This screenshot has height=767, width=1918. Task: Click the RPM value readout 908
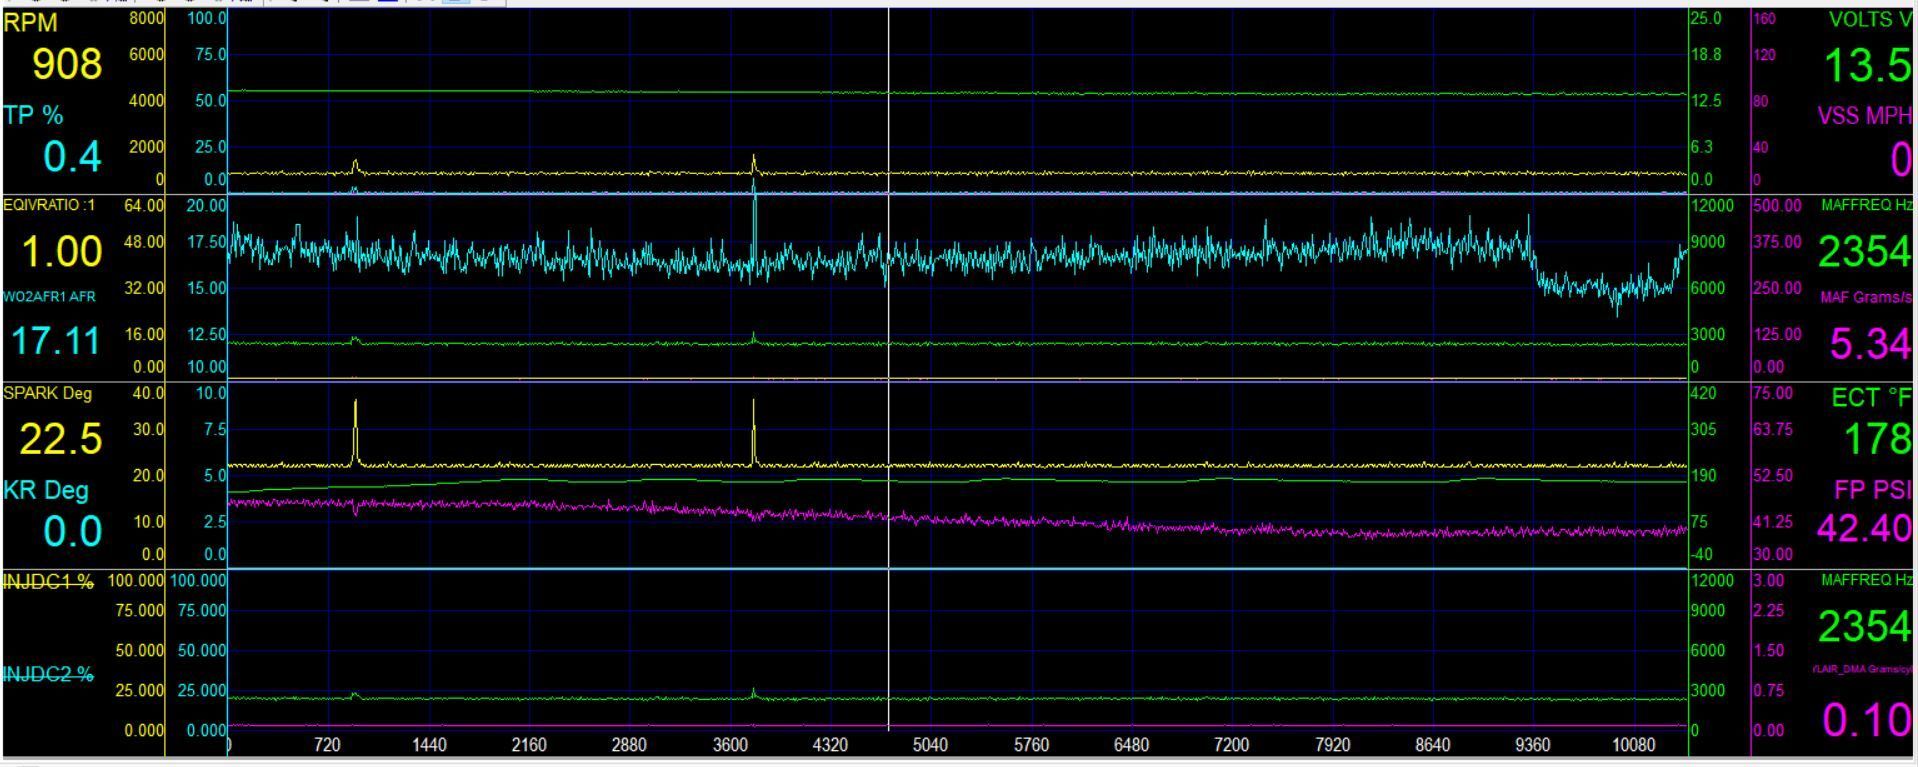[67, 65]
